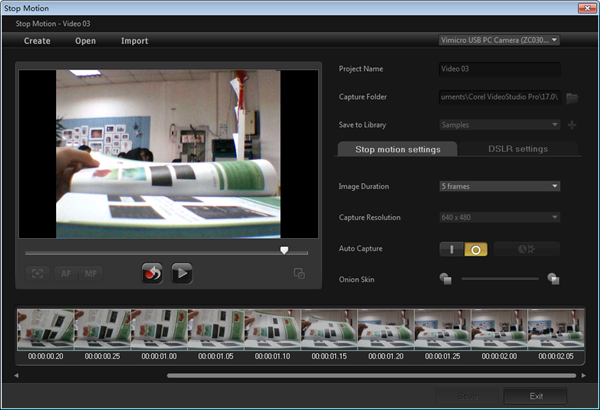Image resolution: width=600 pixels, height=410 pixels.
Task: Select the thumbnail at 00:00:01.10
Action: tap(271, 330)
